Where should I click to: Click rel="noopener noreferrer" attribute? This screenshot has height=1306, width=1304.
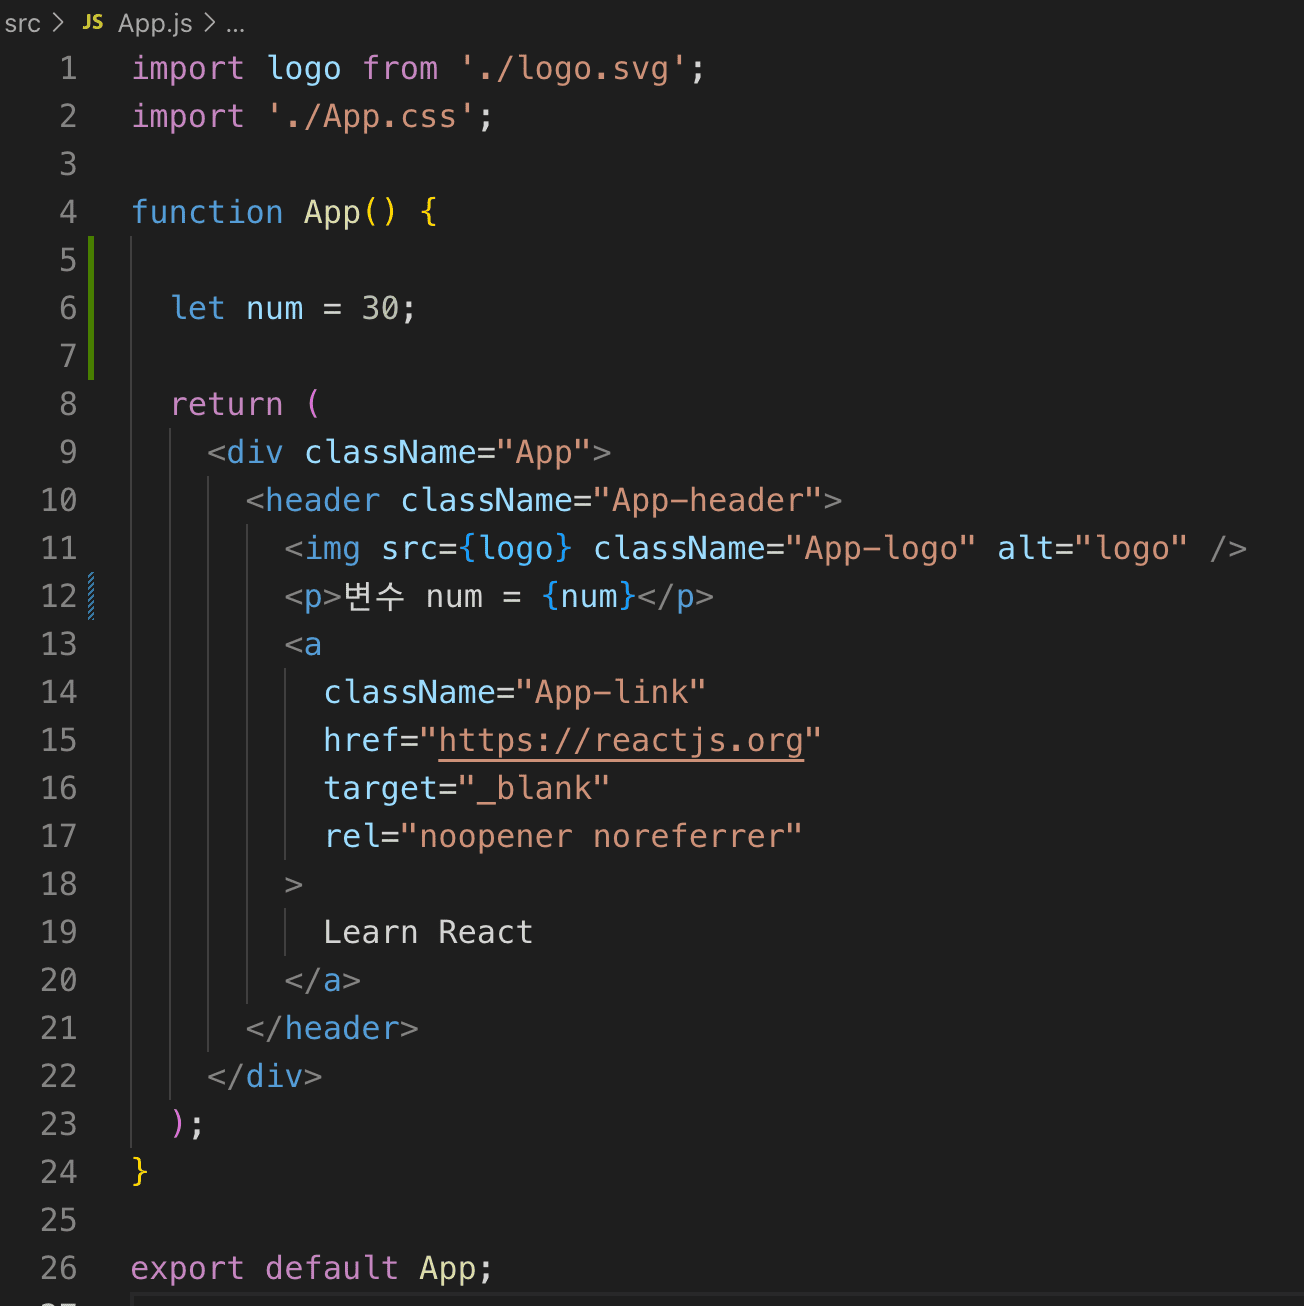563,836
